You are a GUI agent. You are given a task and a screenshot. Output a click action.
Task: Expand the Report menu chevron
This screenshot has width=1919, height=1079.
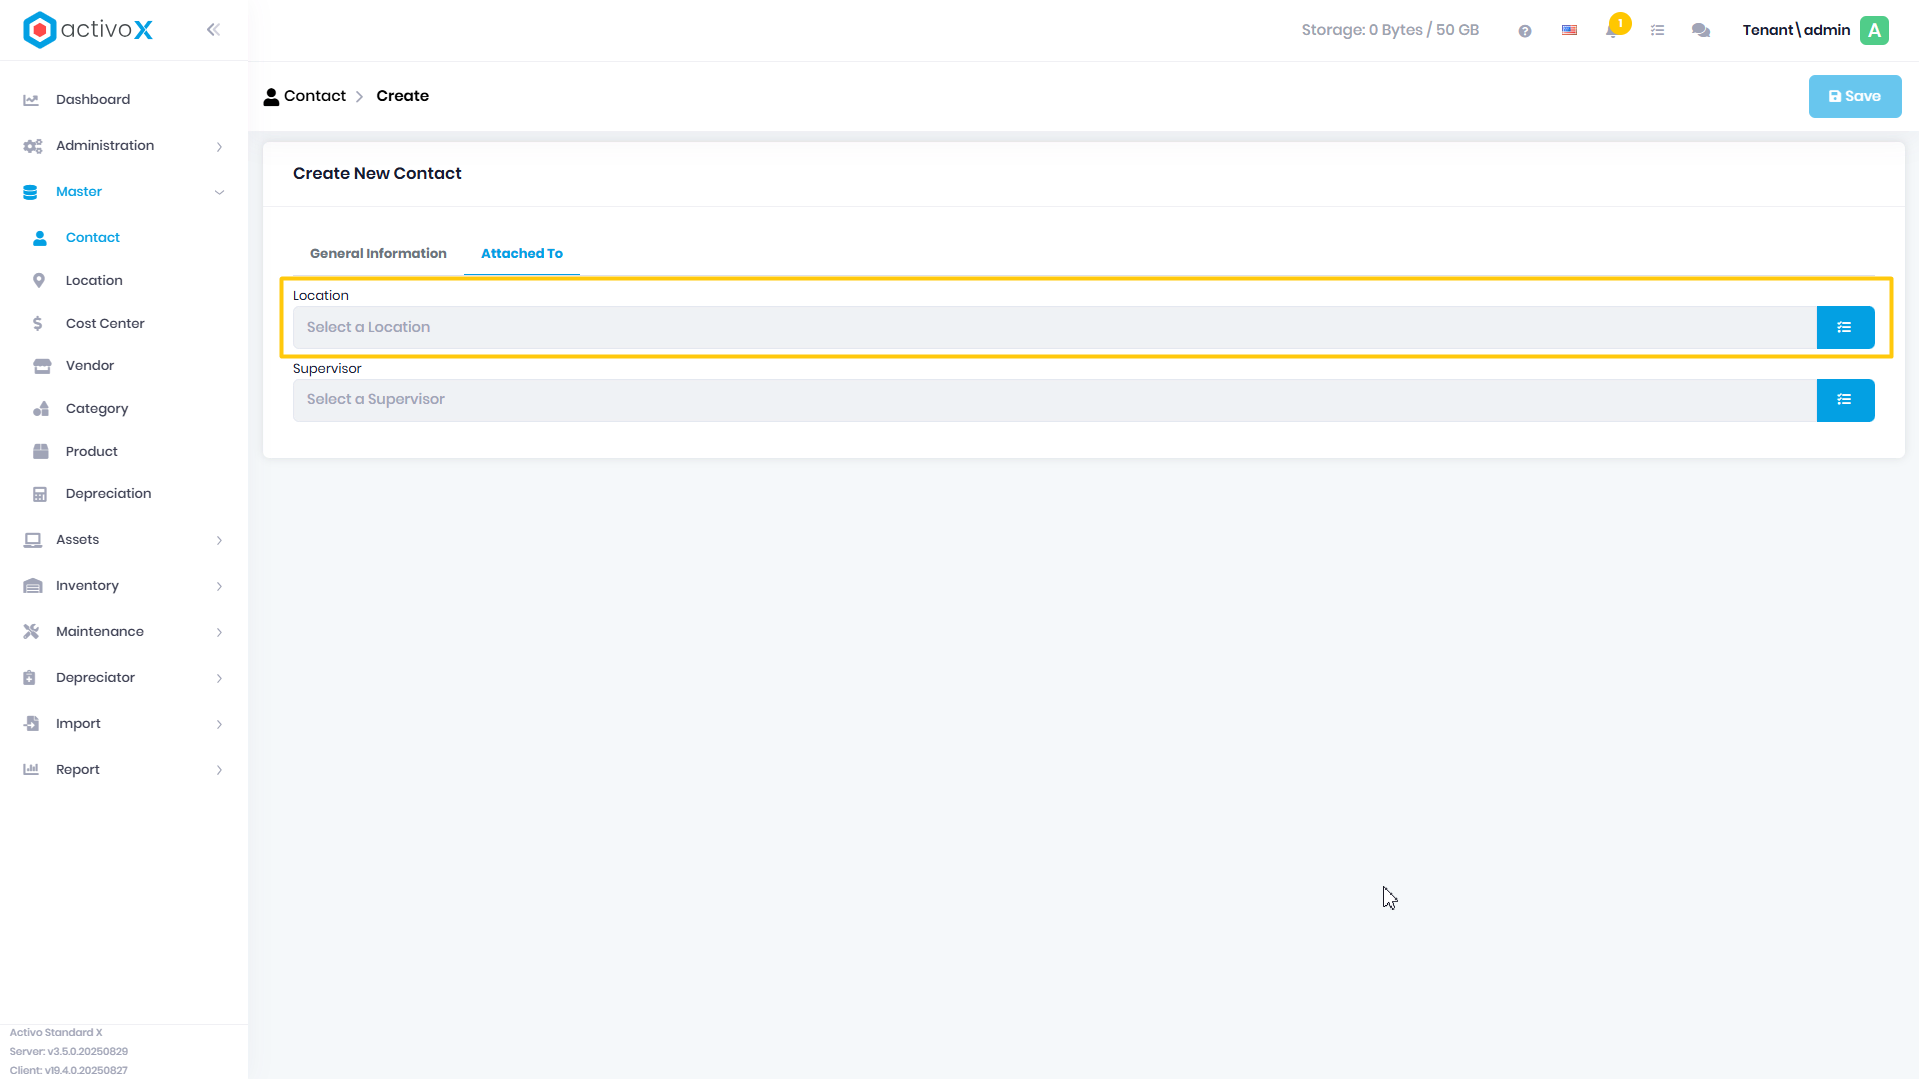(219, 771)
